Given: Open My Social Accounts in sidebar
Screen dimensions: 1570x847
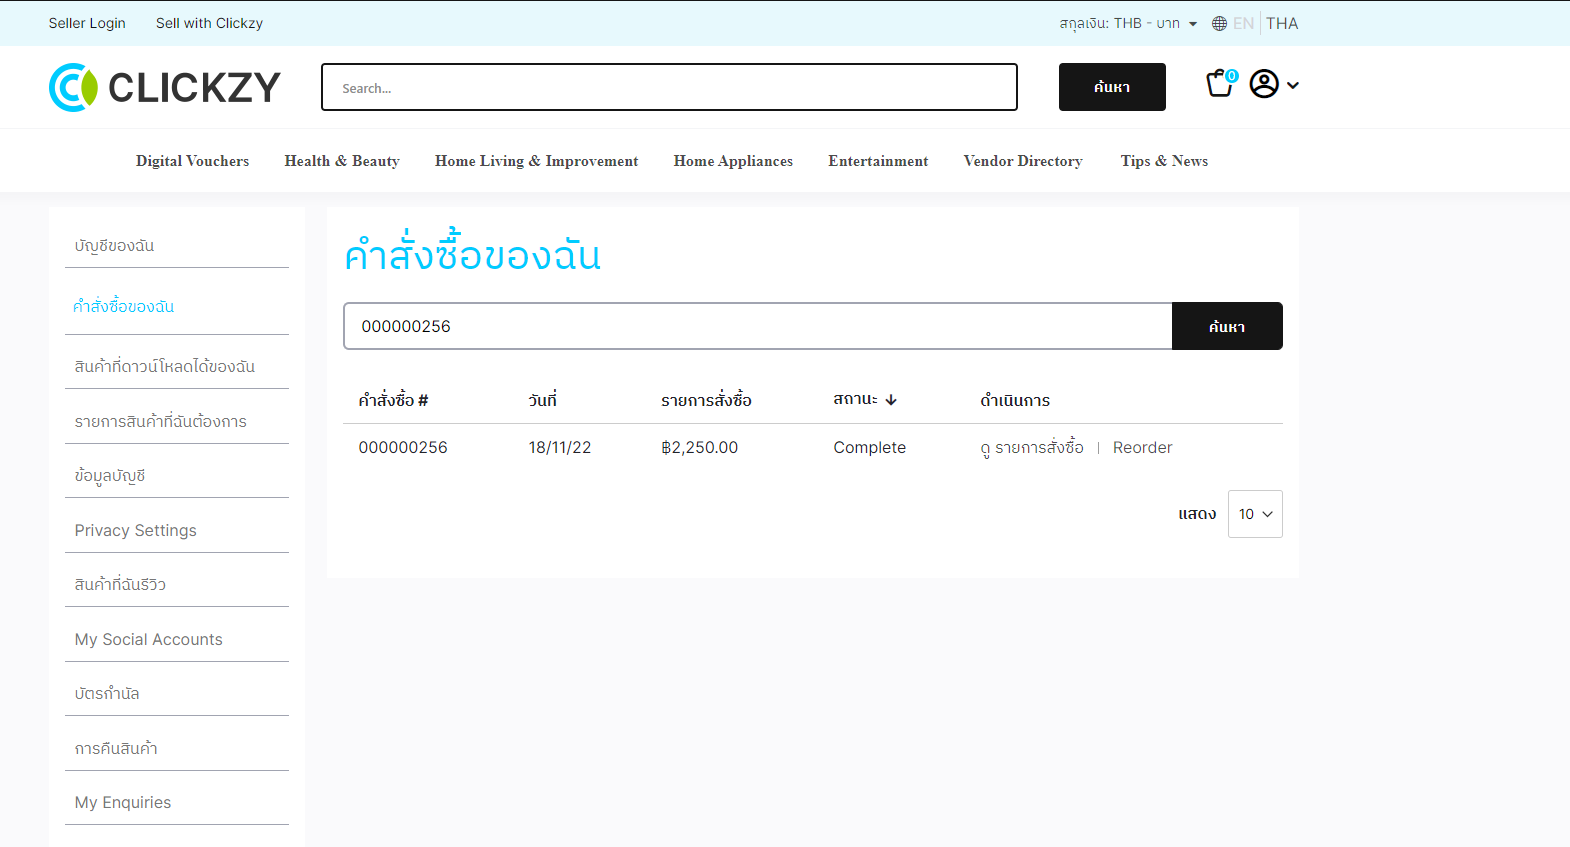Looking at the screenshot, I should tap(149, 639).
